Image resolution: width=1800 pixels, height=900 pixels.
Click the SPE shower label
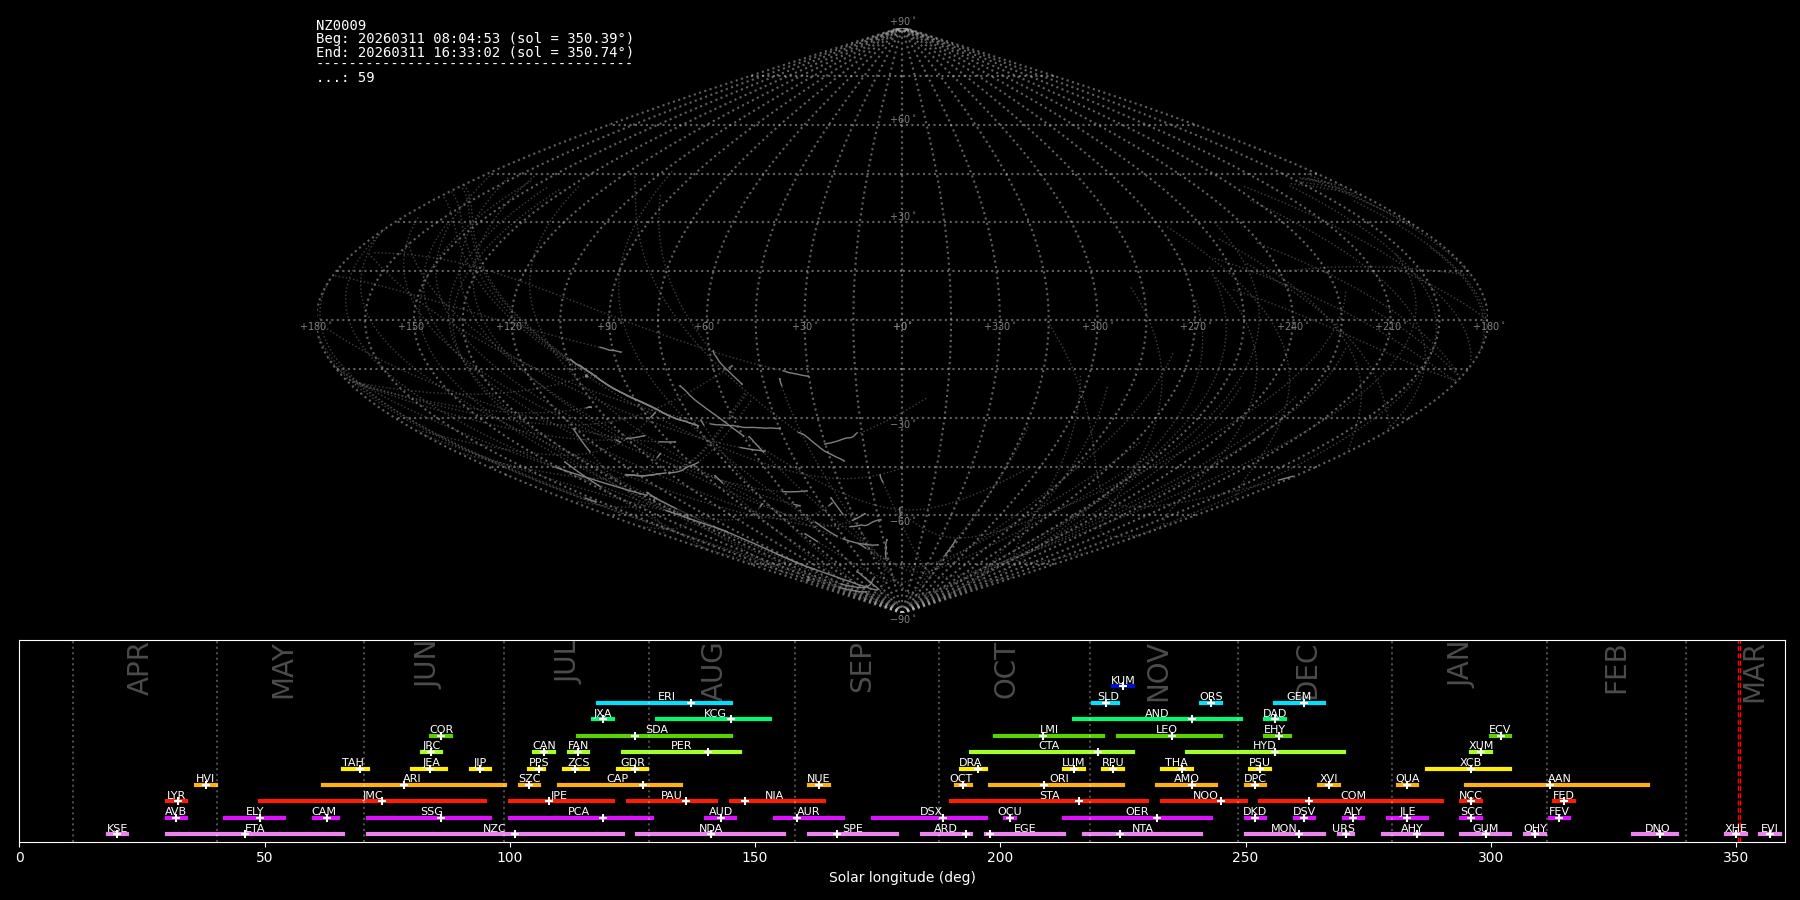pos(852,829)
